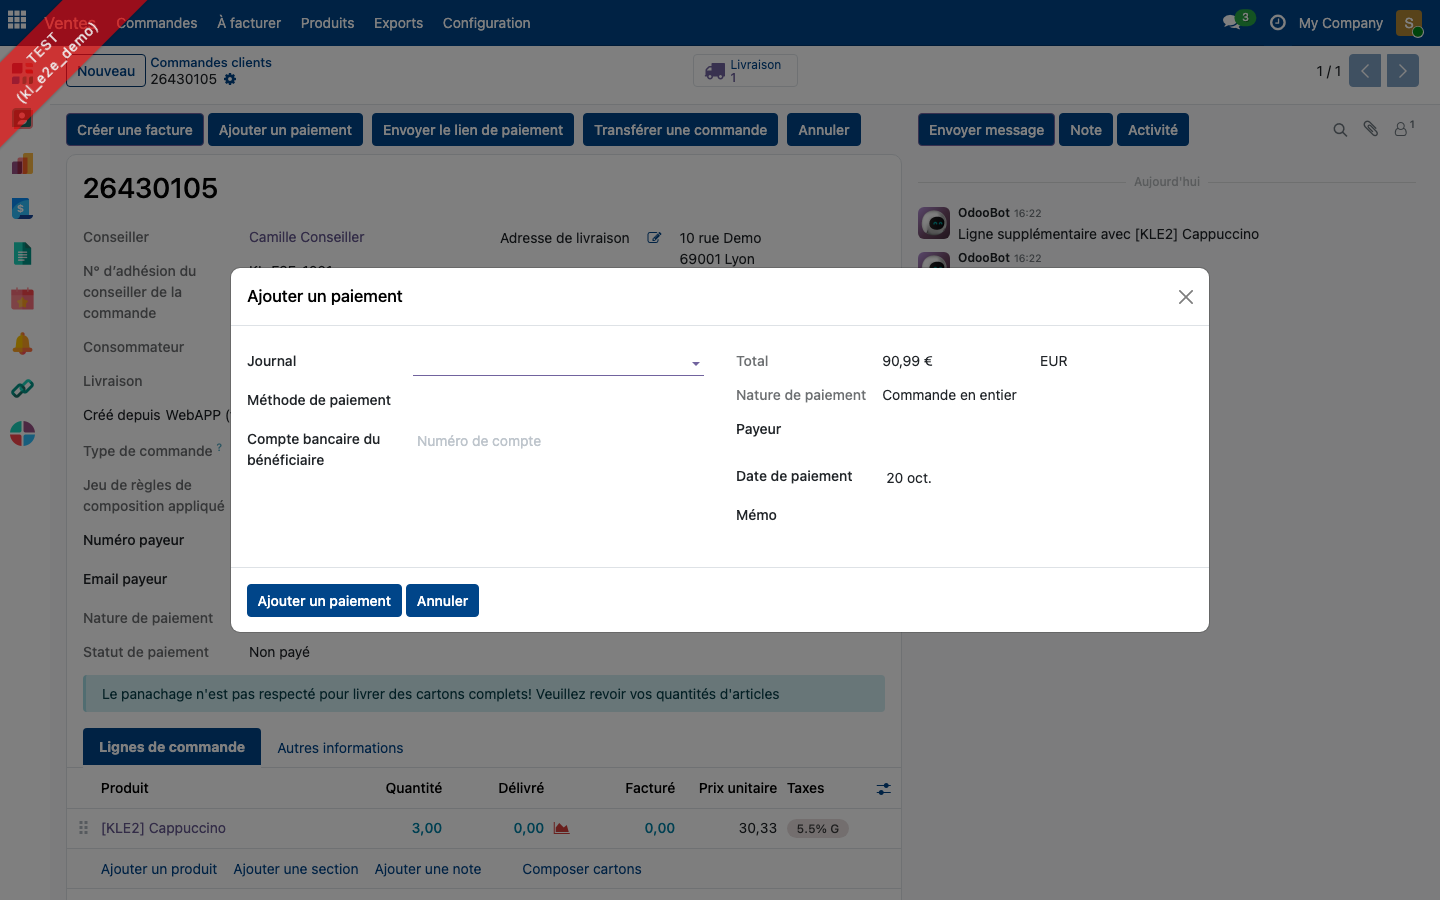1440x900 pixels.
Task: Go to previous record arrow
Action: pyautogui.click(x=1365, y=71)
